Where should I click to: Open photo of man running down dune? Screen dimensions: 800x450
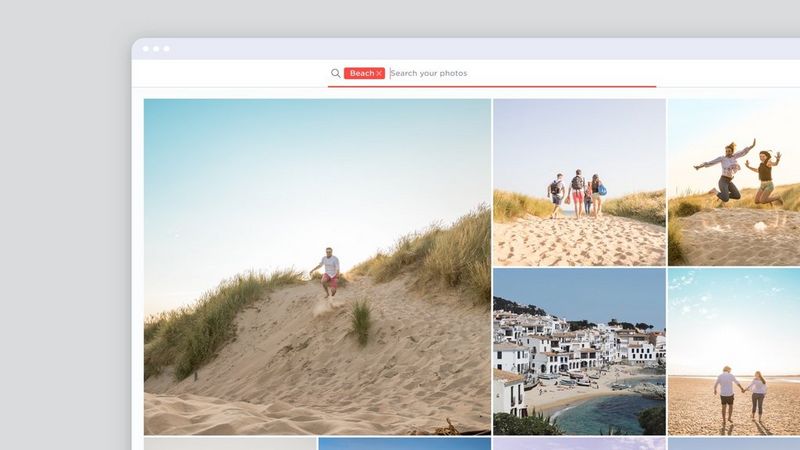click(x=317, y=267)
